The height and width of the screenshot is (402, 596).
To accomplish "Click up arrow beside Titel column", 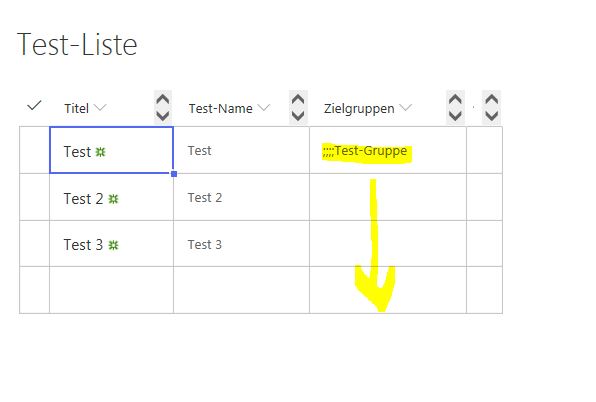I will tap(163, 100).
